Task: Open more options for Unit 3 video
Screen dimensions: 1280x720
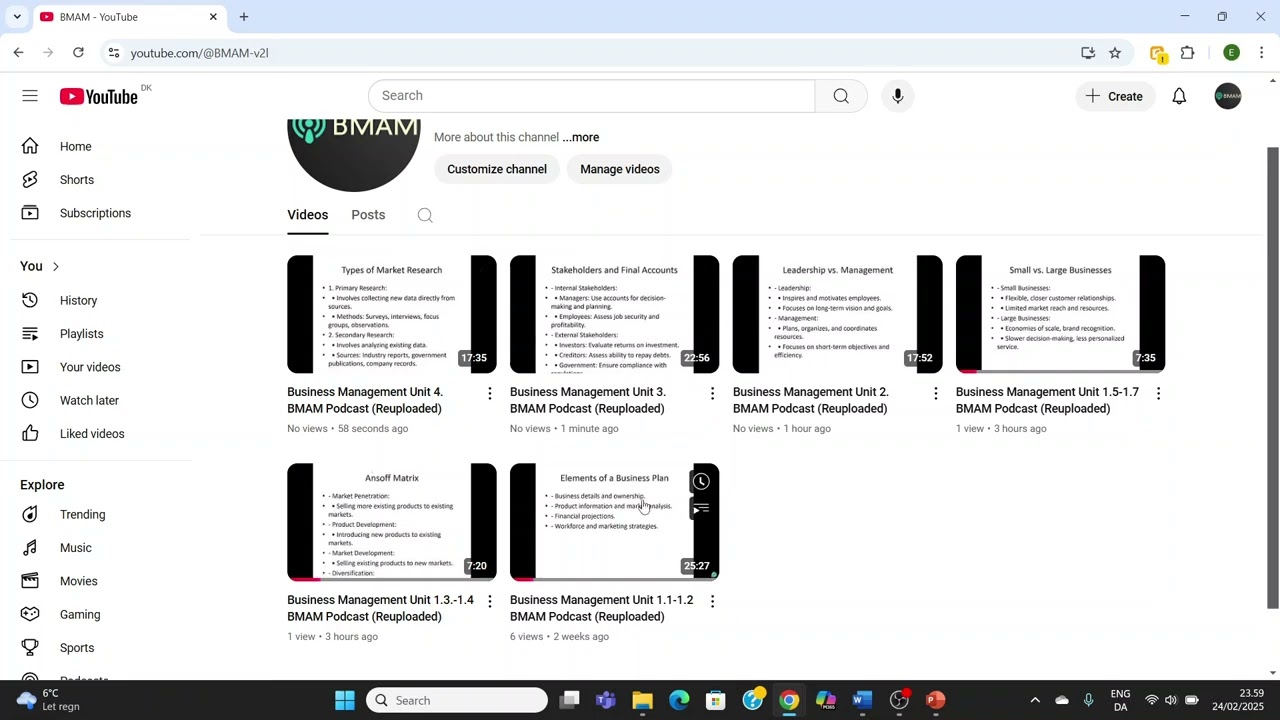Action: coord(712,394)
